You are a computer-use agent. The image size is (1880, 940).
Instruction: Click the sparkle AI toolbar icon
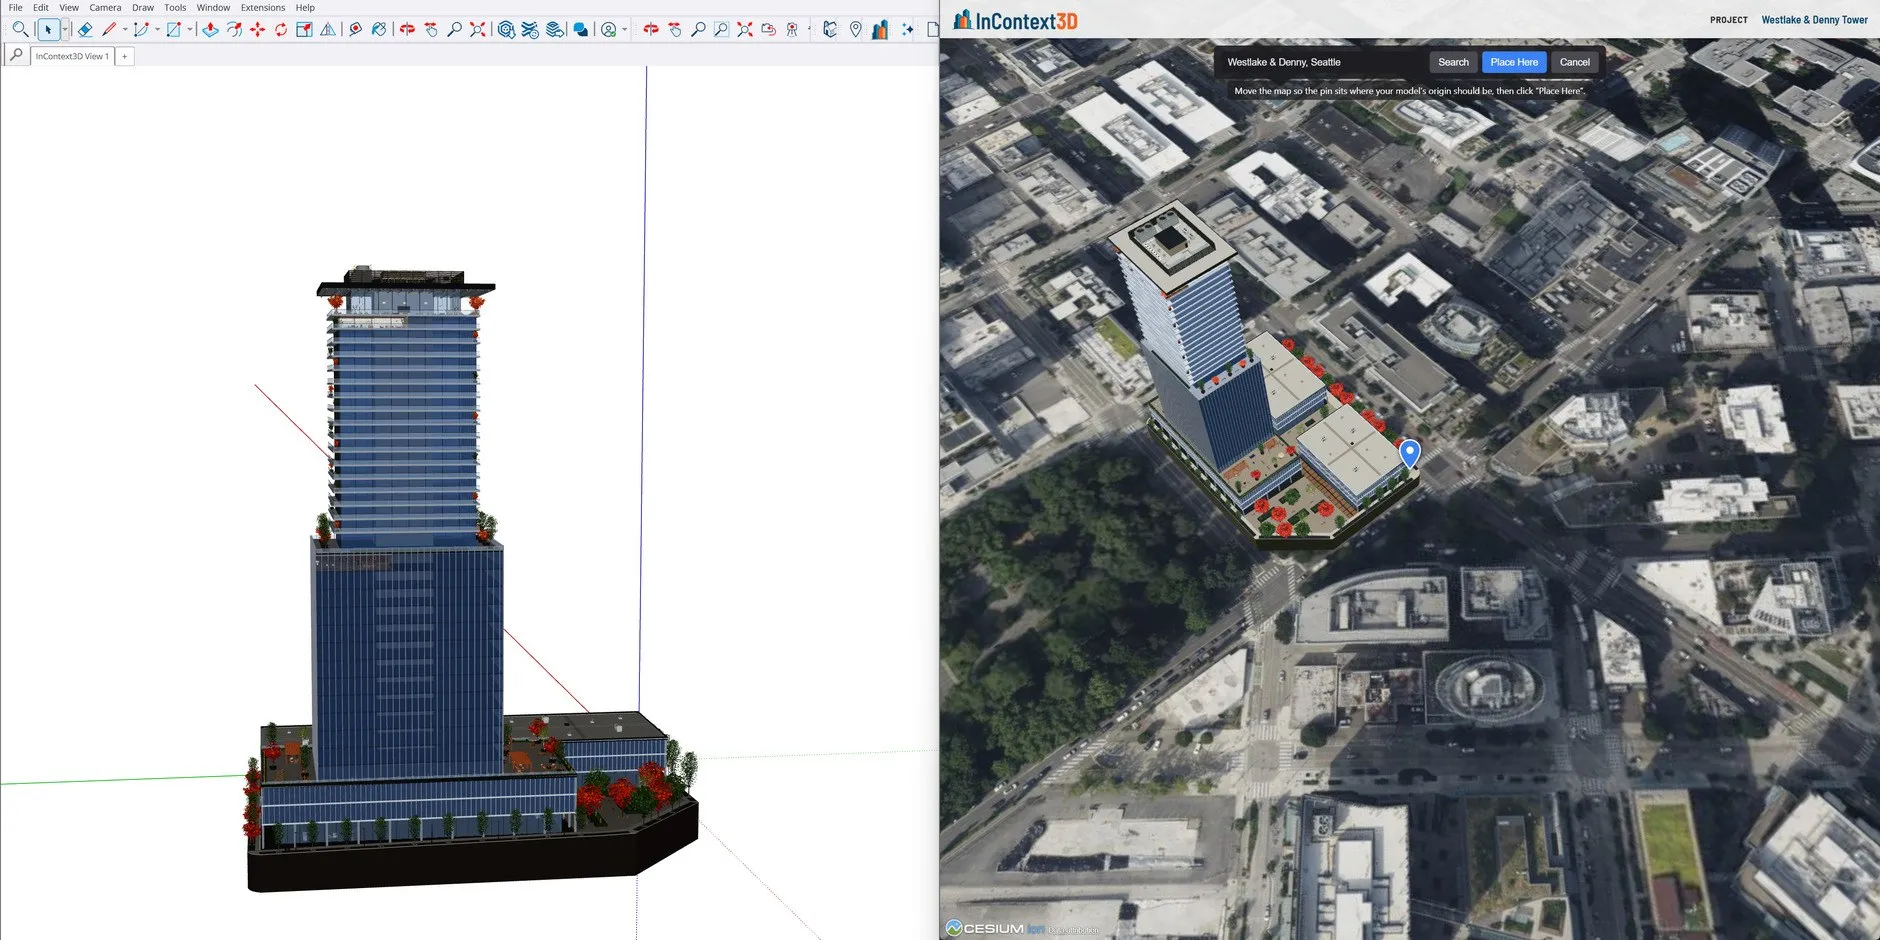click(x=907, y=30)
